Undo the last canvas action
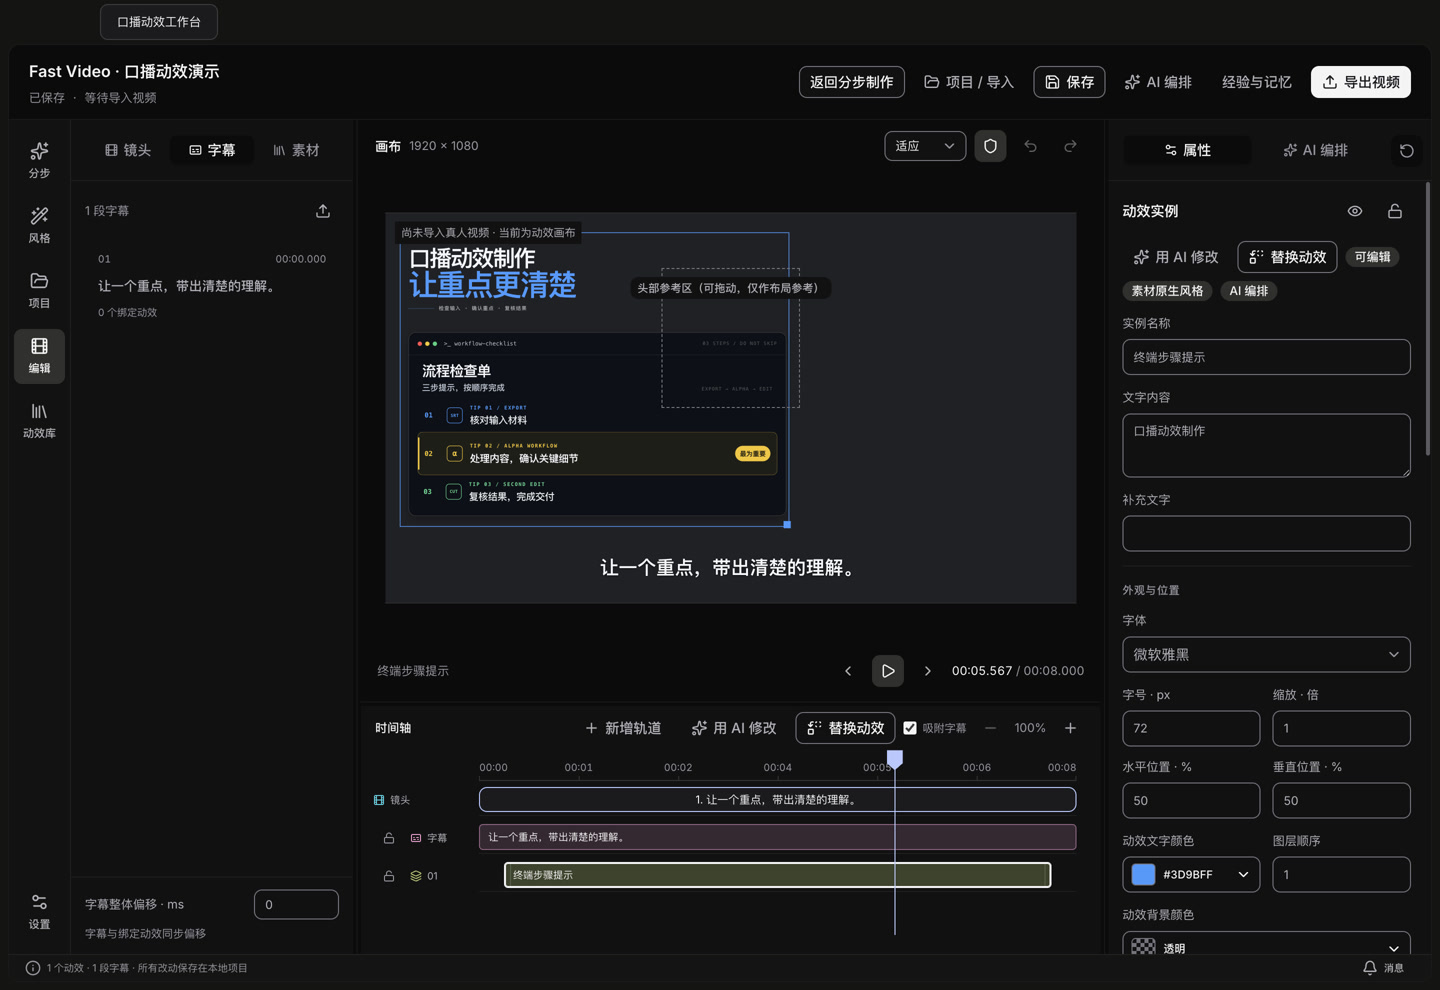1440x990 pixels. 1030,146
